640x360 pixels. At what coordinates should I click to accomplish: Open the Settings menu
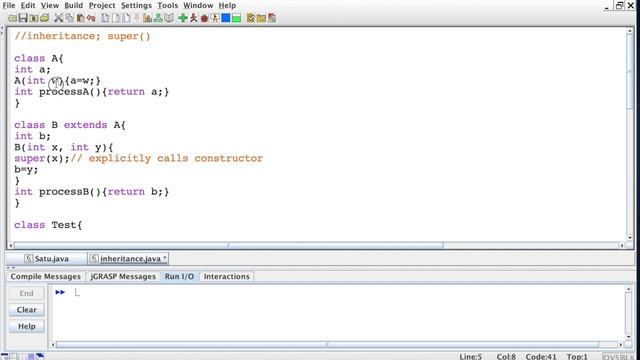coord(136,5)
